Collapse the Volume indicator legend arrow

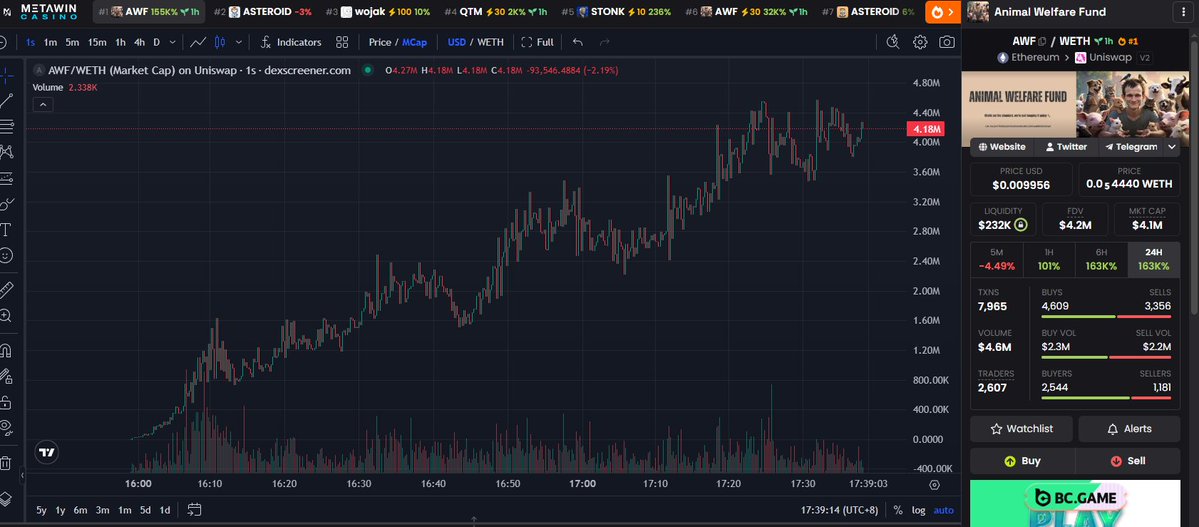pos(42,104)
